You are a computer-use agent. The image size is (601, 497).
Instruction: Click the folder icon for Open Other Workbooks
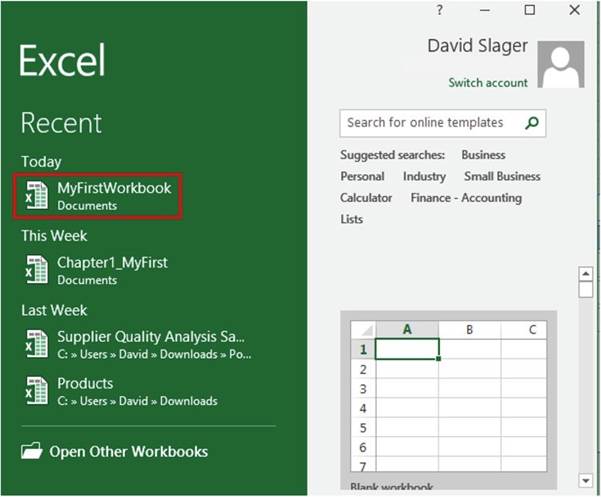[32, 451]
